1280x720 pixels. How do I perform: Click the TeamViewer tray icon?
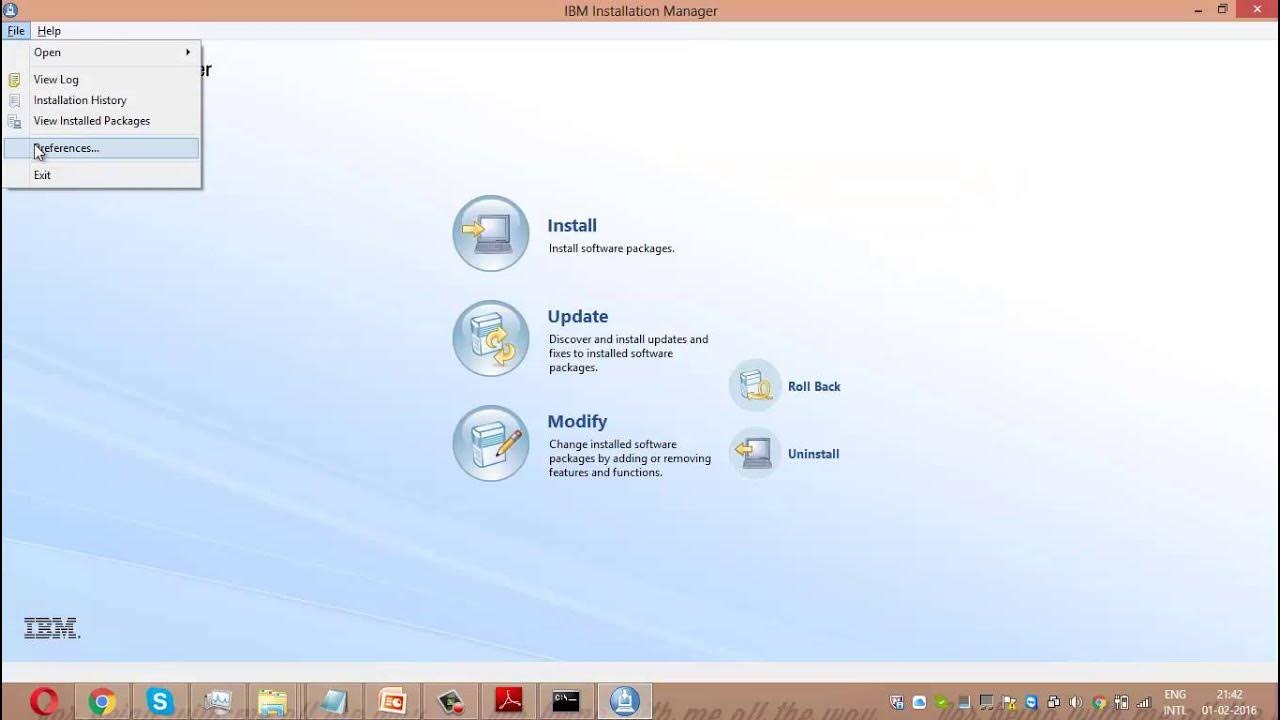pos(1031,702)
